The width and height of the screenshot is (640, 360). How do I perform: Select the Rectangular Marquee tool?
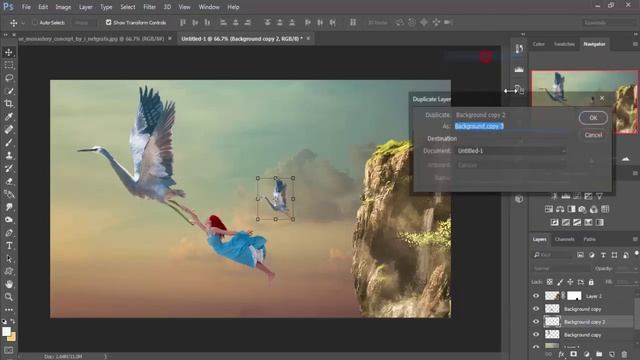point(9,65)
